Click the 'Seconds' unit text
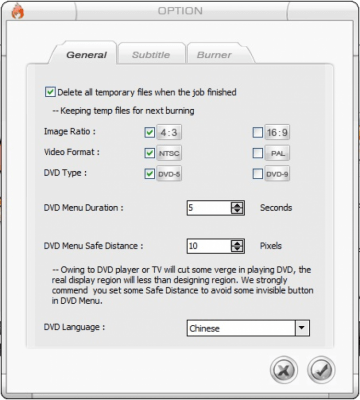 coord(276,208)
